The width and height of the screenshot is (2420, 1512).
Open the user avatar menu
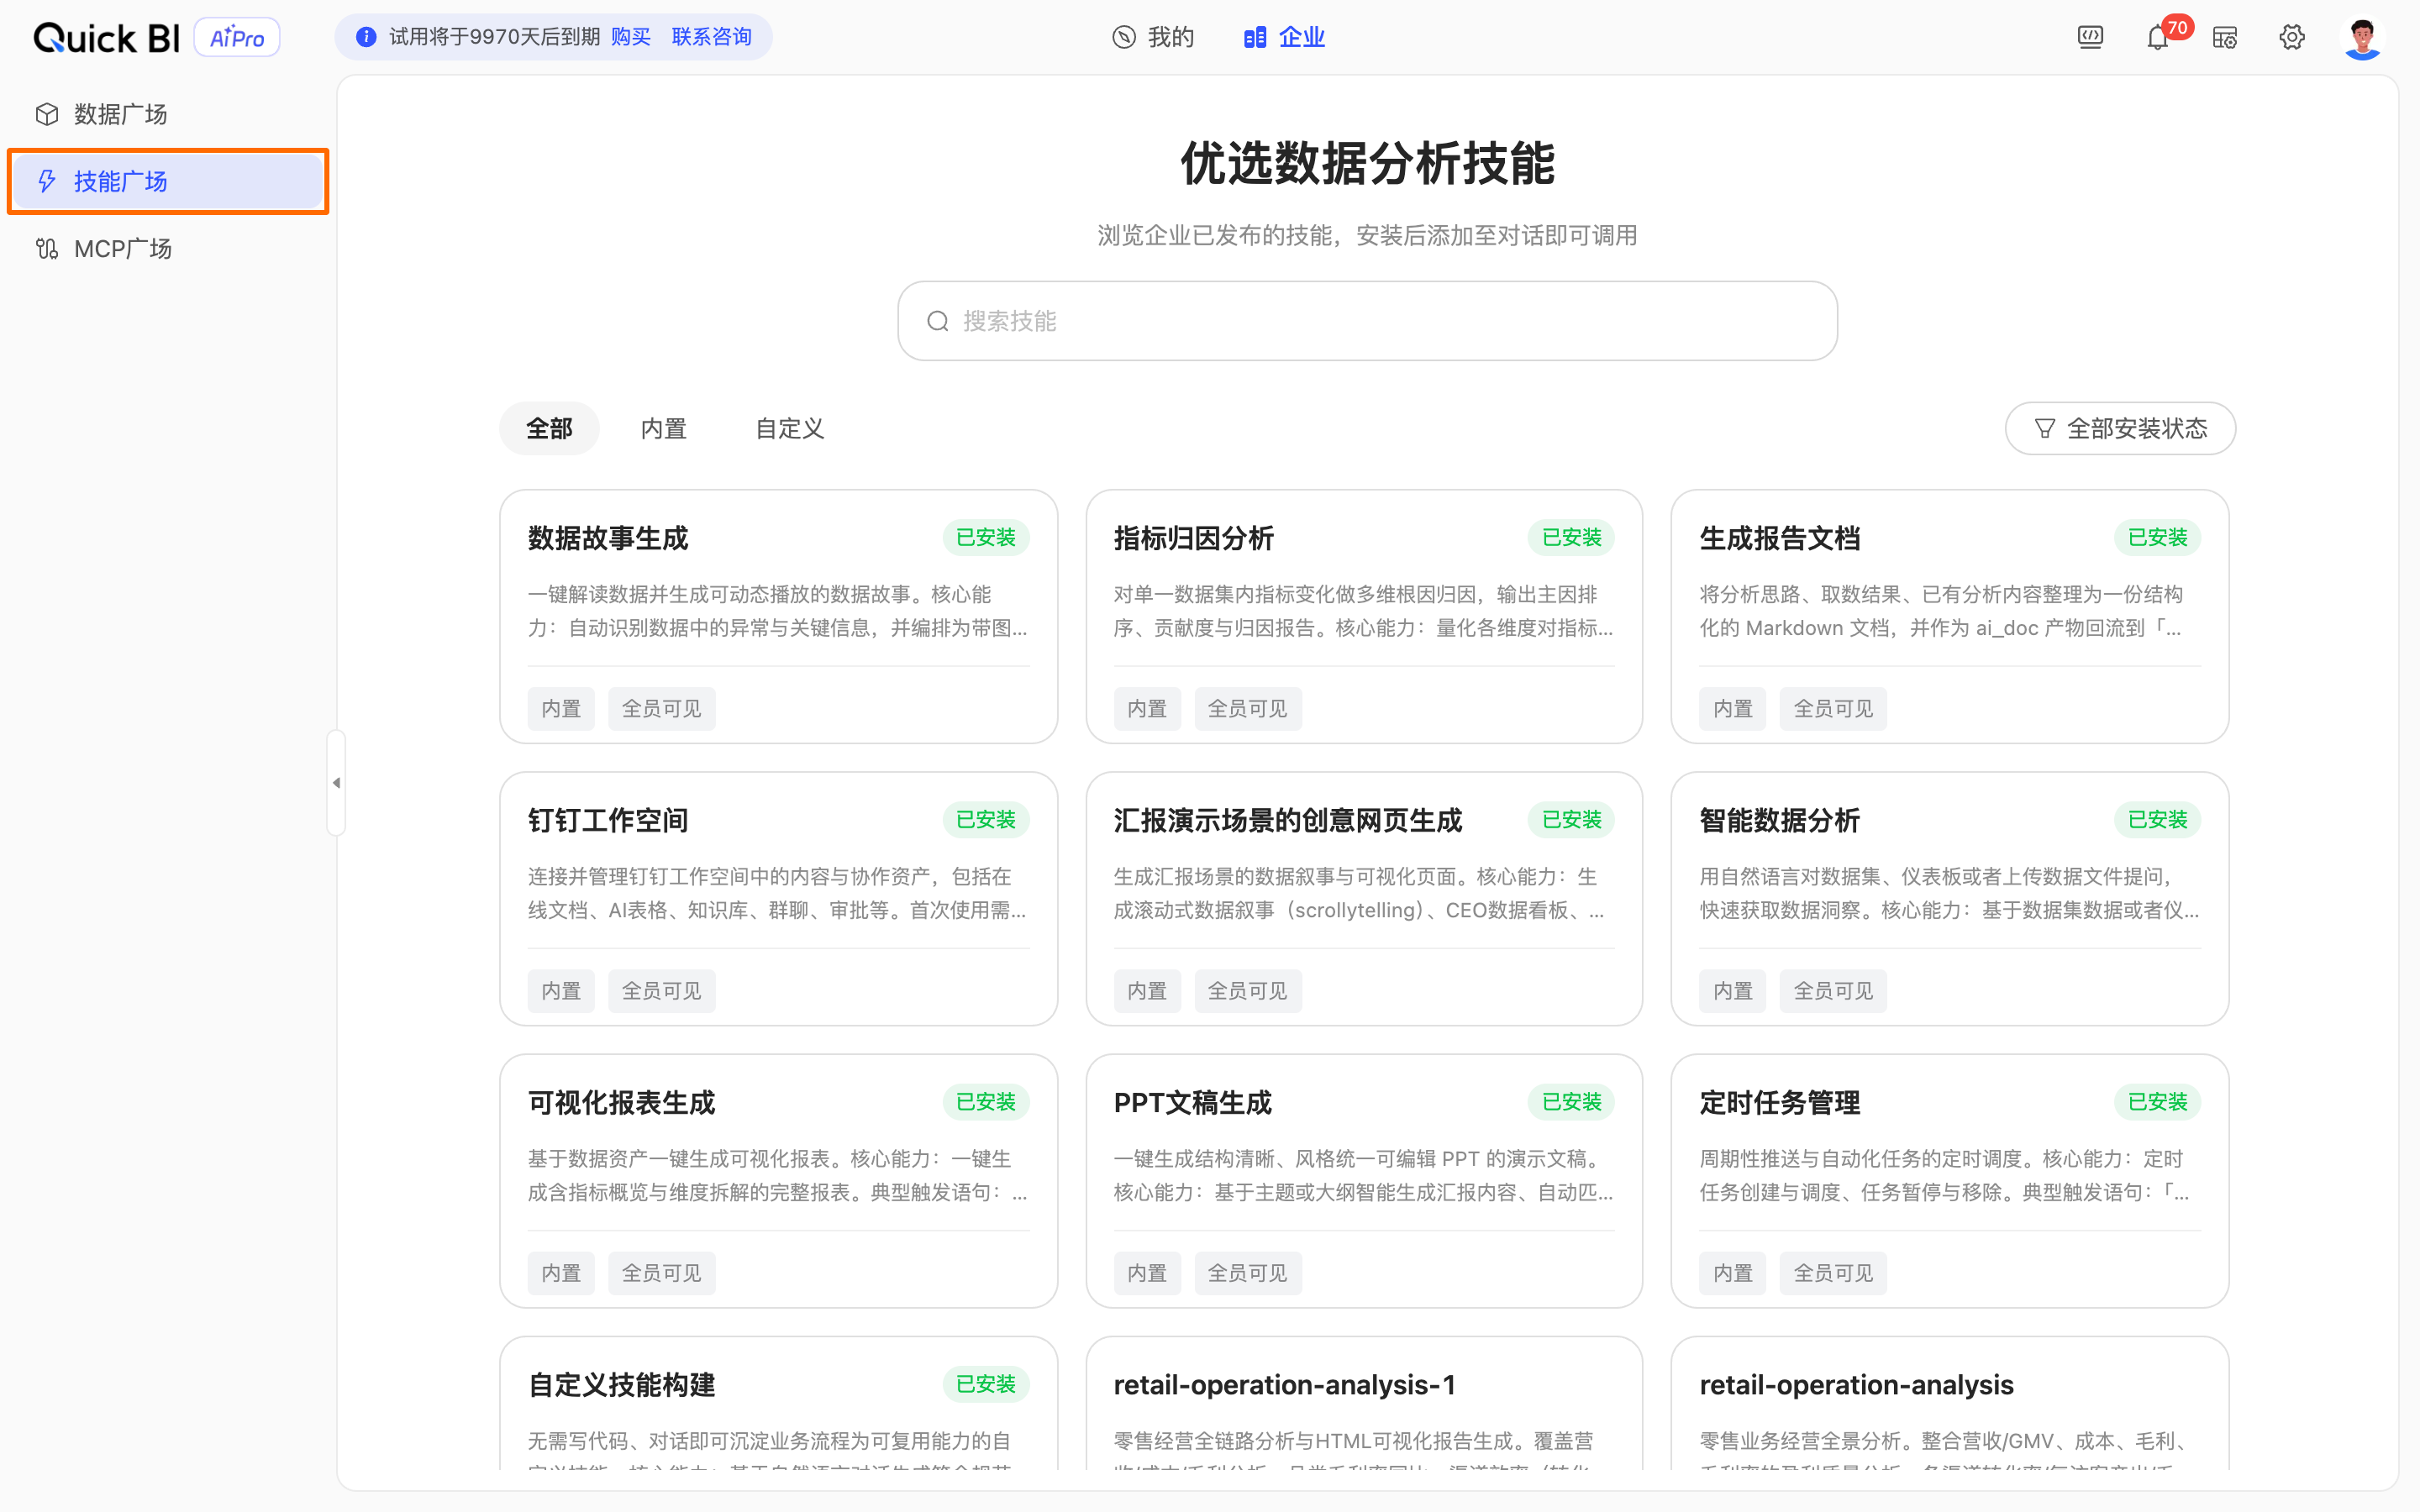(2363, 38)
